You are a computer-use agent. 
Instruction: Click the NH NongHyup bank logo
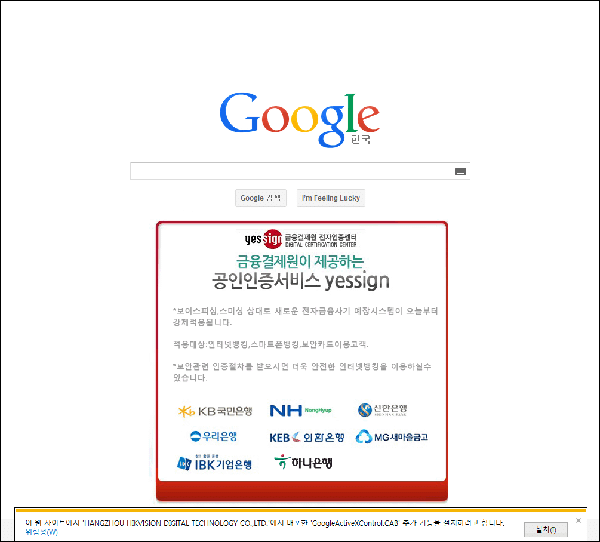[x=300, y=410]
